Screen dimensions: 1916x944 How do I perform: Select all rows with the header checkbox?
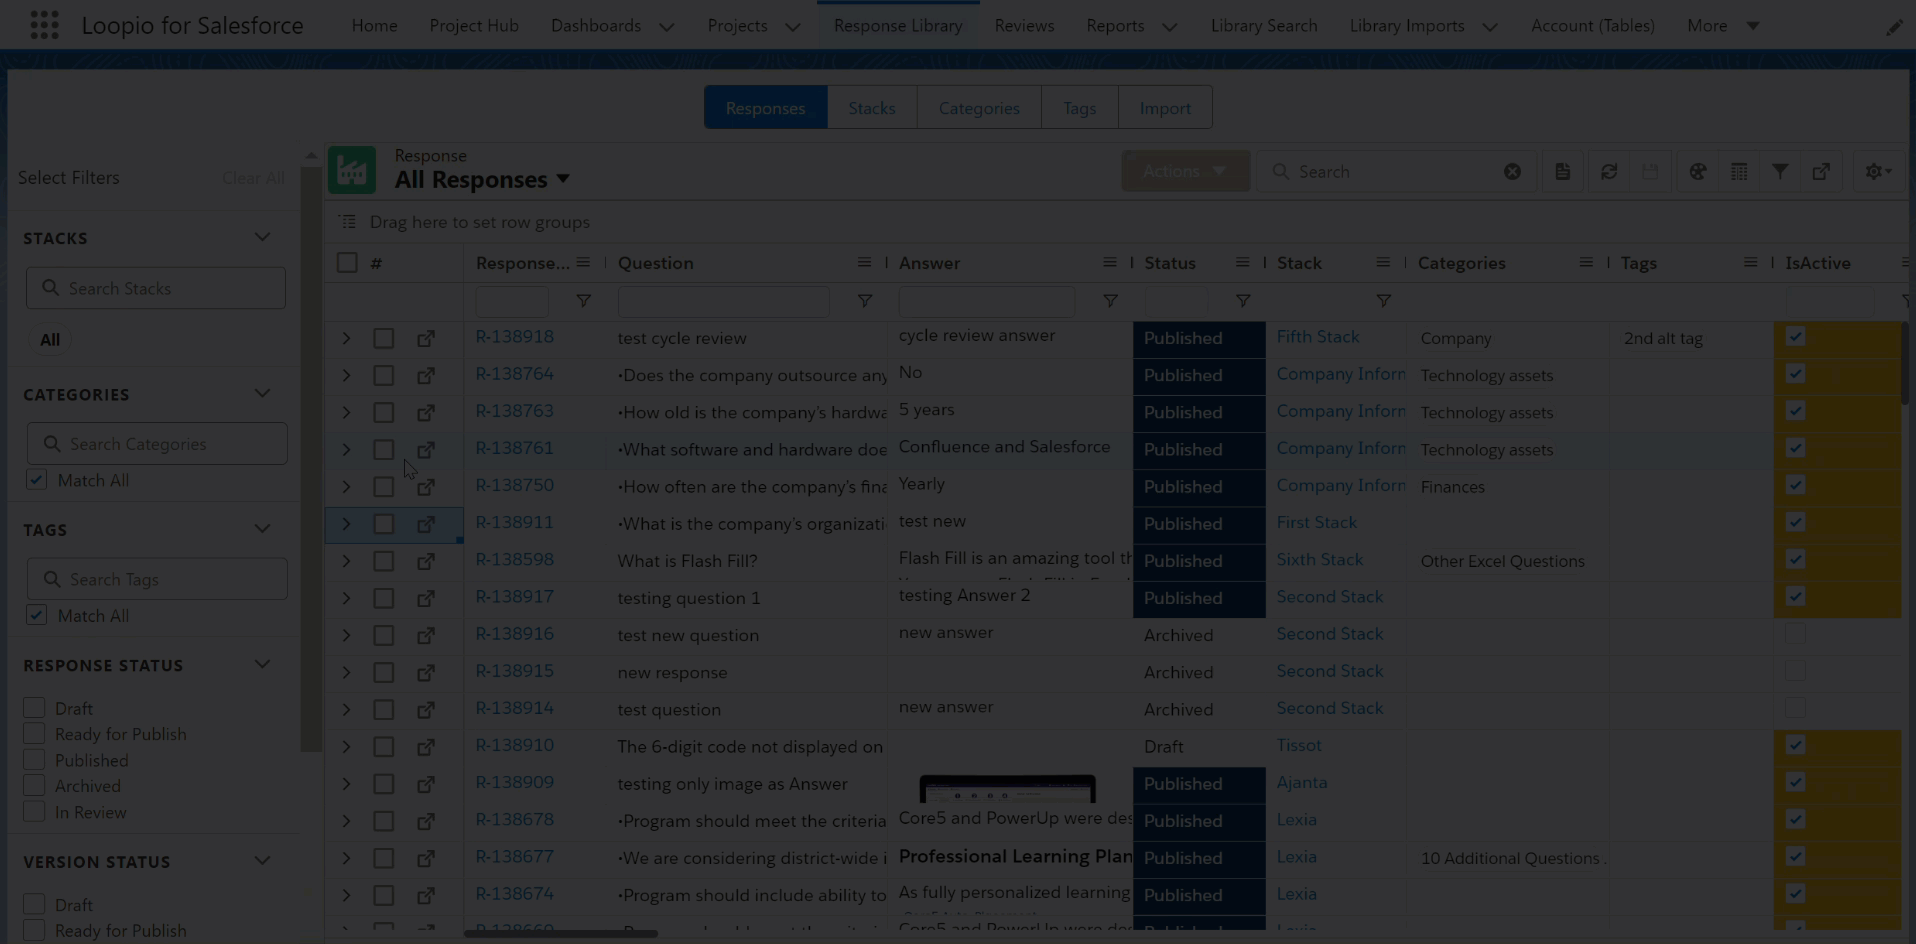(347, 263)
